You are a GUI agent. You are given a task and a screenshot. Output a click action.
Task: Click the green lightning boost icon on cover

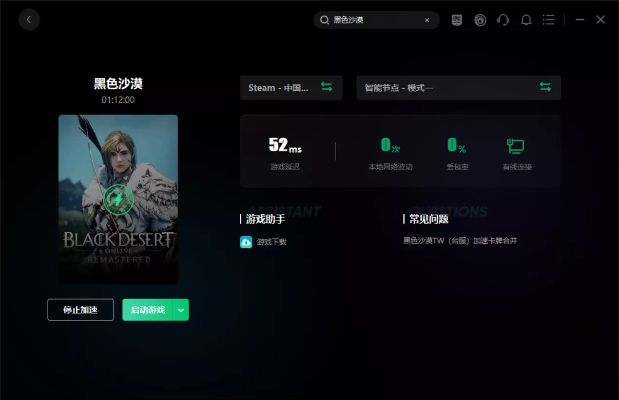click(118, 199)
